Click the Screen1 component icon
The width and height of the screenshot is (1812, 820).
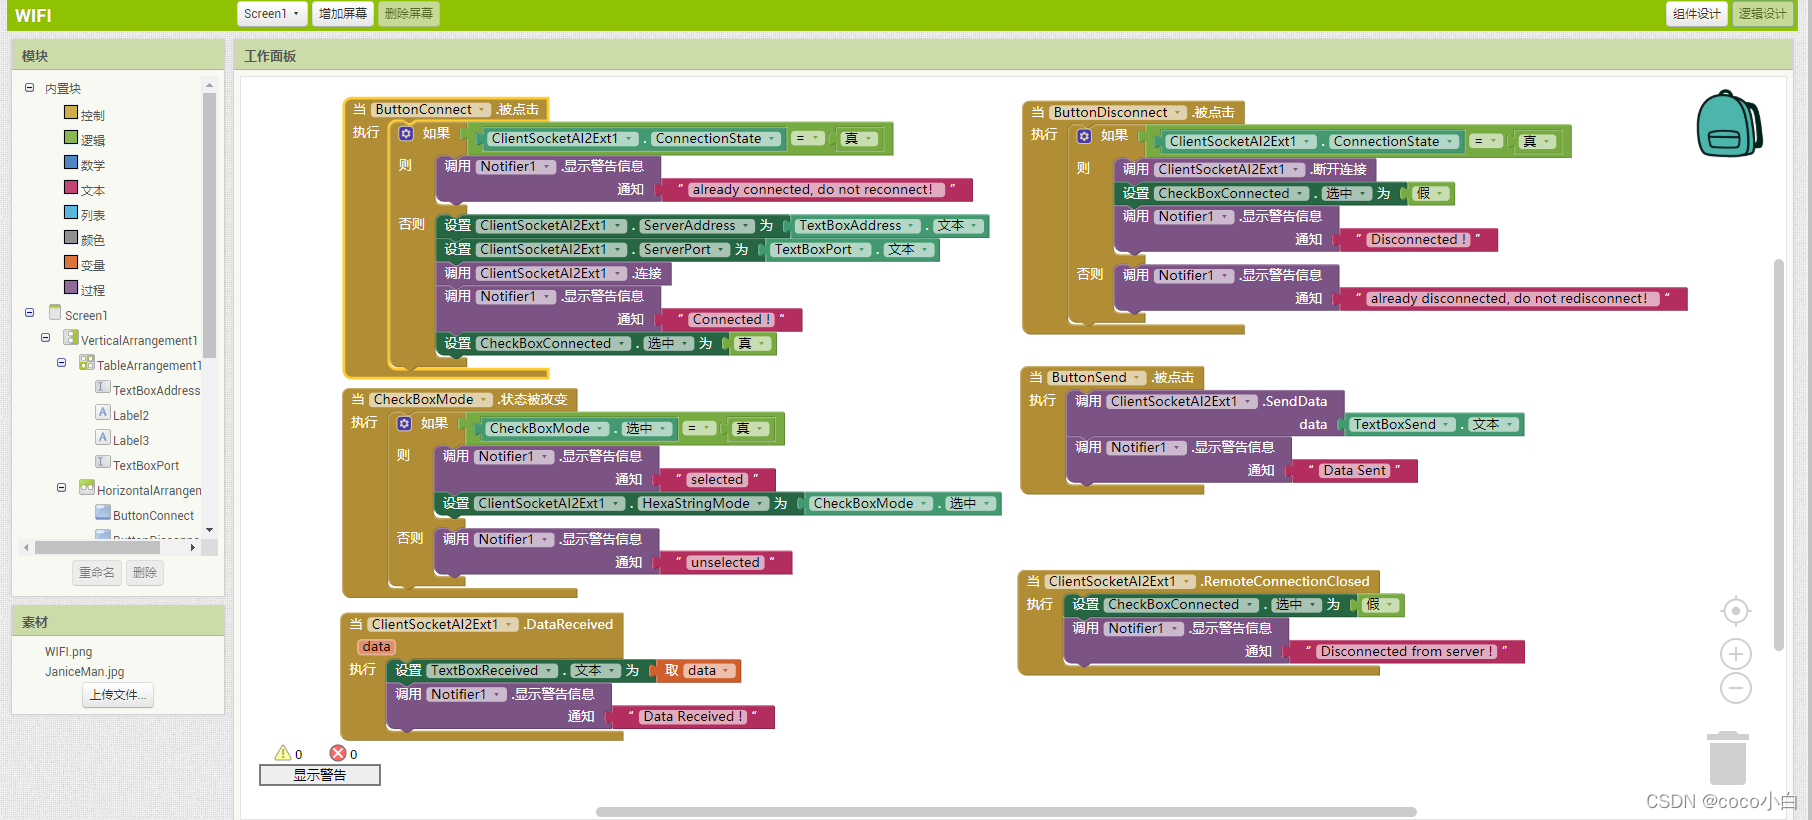tap(55, 312)
